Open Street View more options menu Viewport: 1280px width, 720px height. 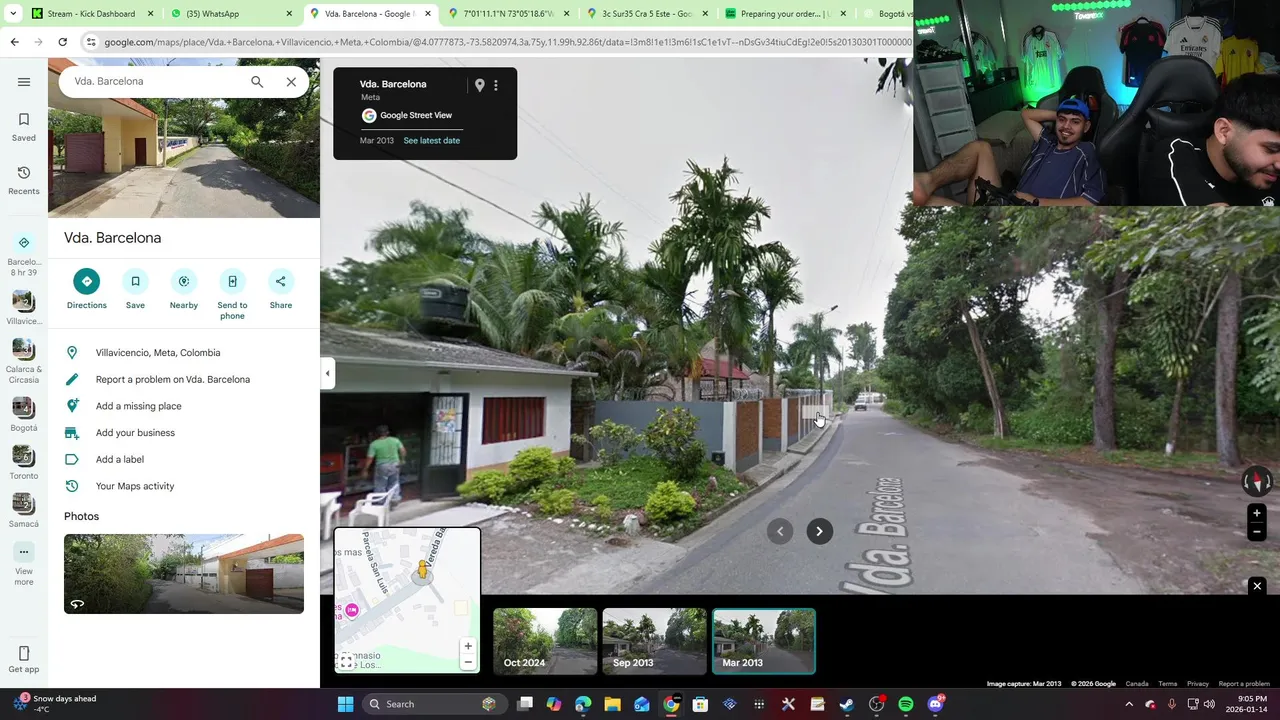496,86
